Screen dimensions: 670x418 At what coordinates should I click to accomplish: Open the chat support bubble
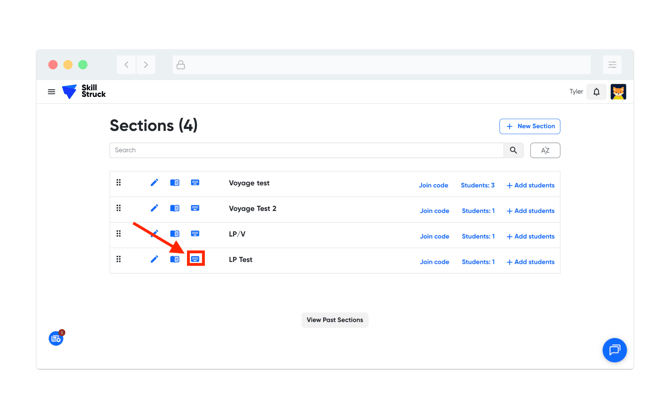(614, 350)
